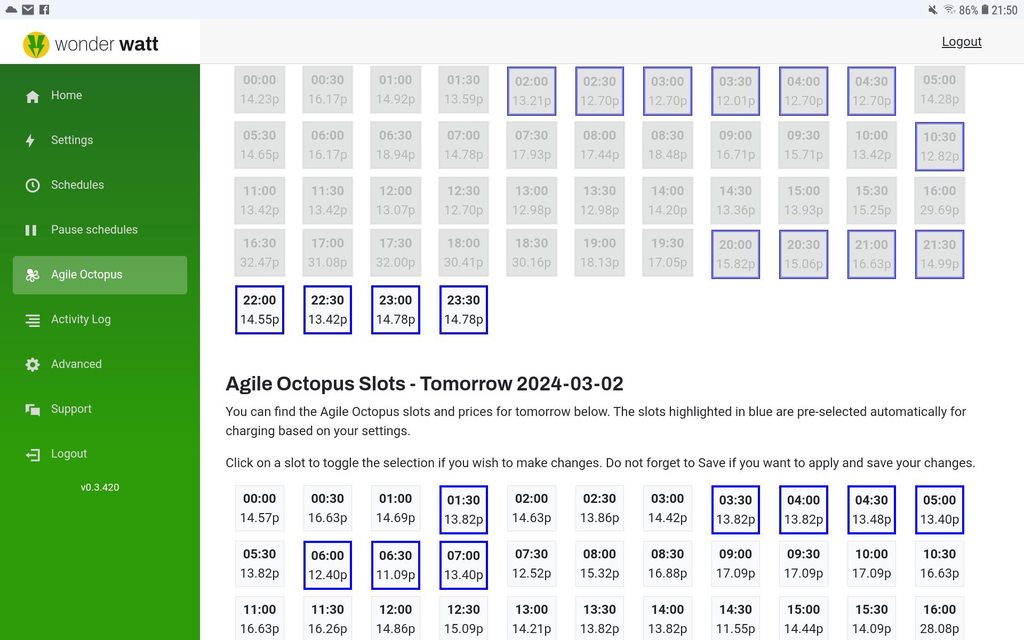Select tomorrow's 14:30 slot at 11.55p
The width and height of the screenshot is (1024, 640).
[x=735, y=619]
